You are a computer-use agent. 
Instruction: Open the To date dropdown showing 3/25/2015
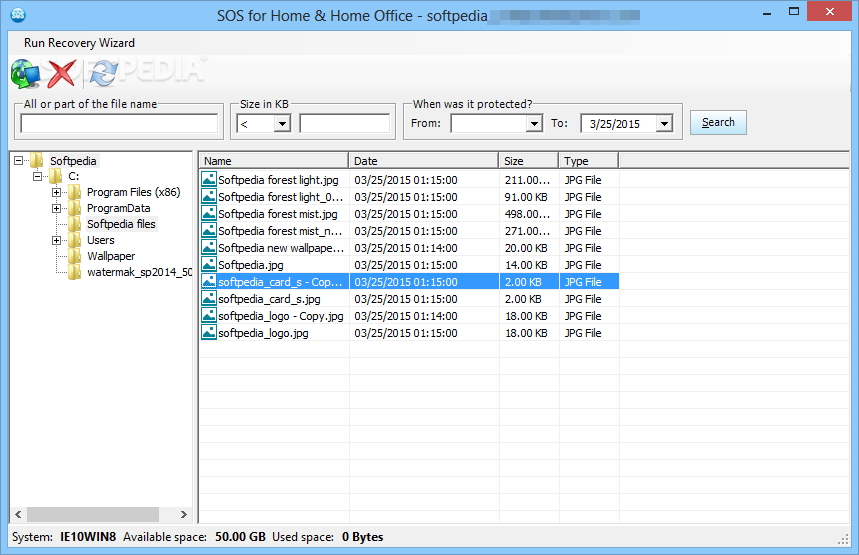[x=664, y=123]
